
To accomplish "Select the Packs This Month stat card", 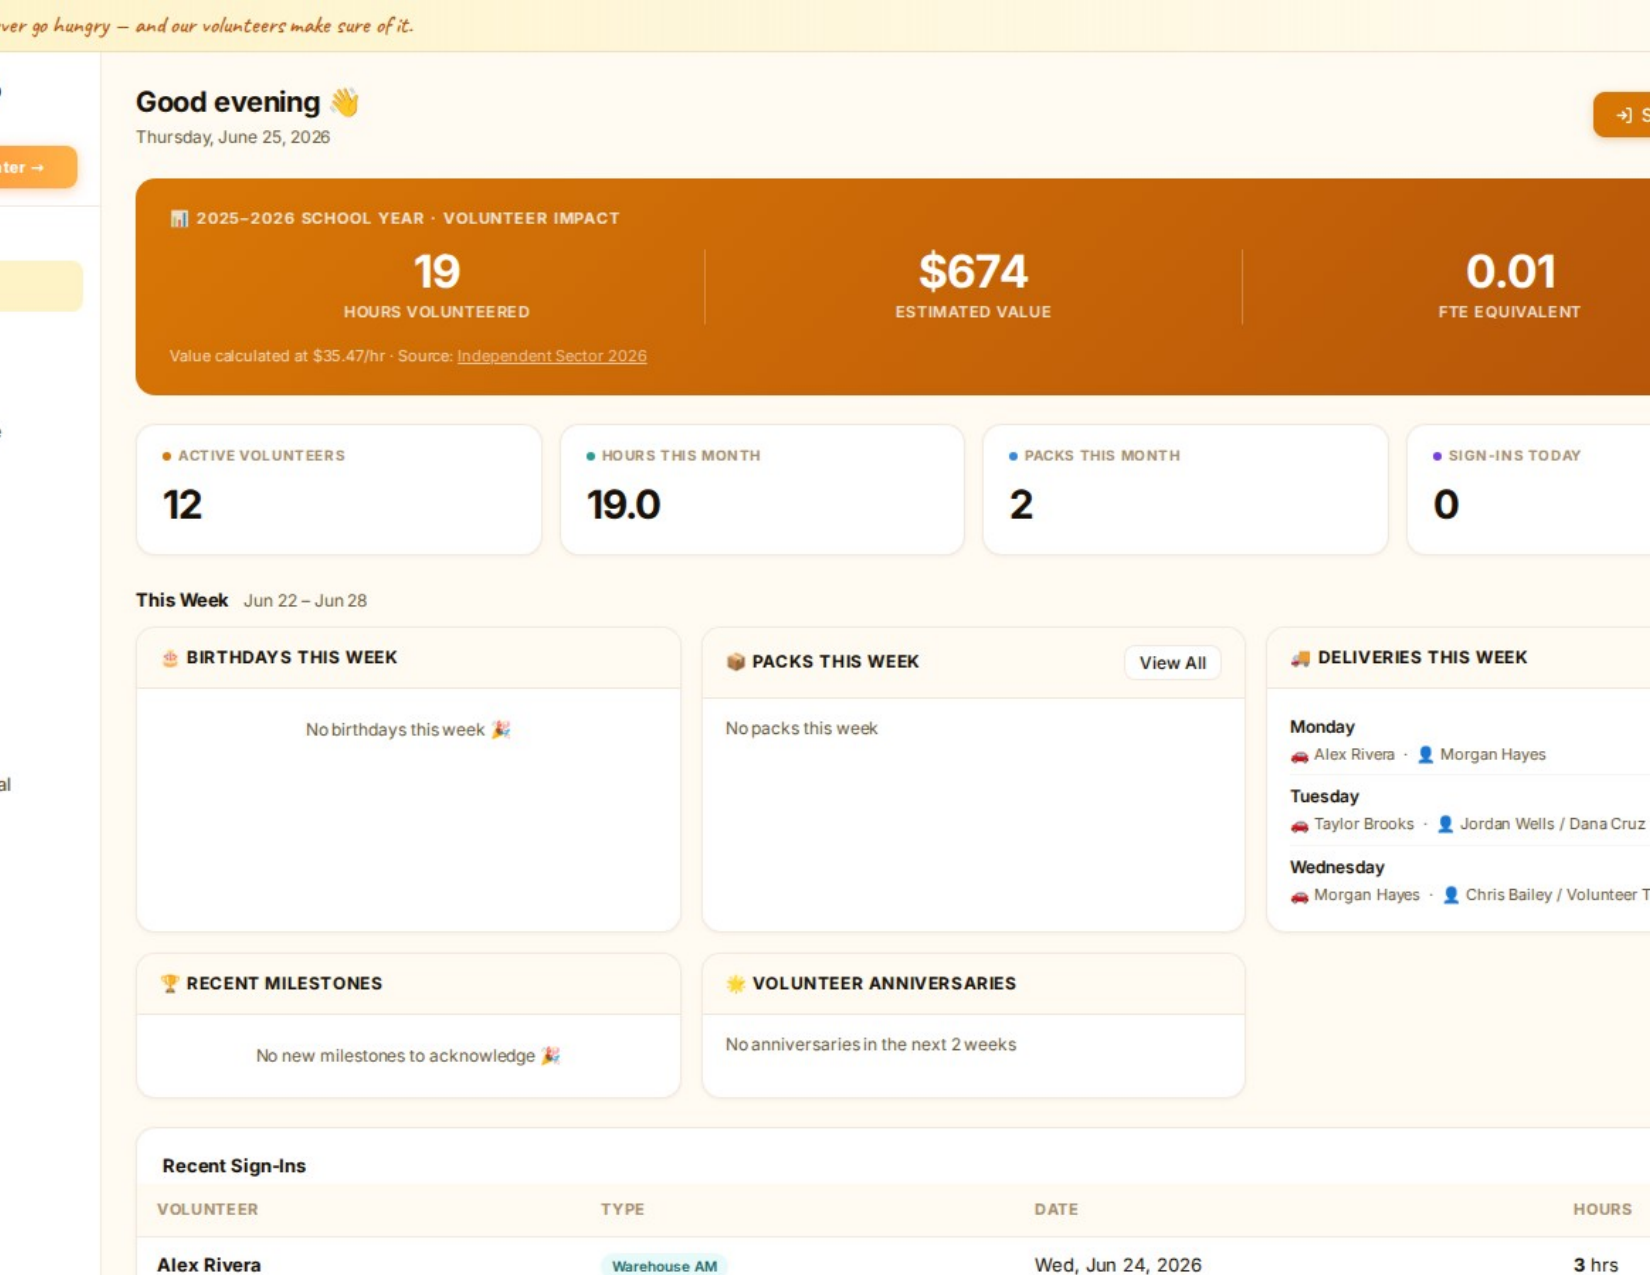I will click(1185, 490).
